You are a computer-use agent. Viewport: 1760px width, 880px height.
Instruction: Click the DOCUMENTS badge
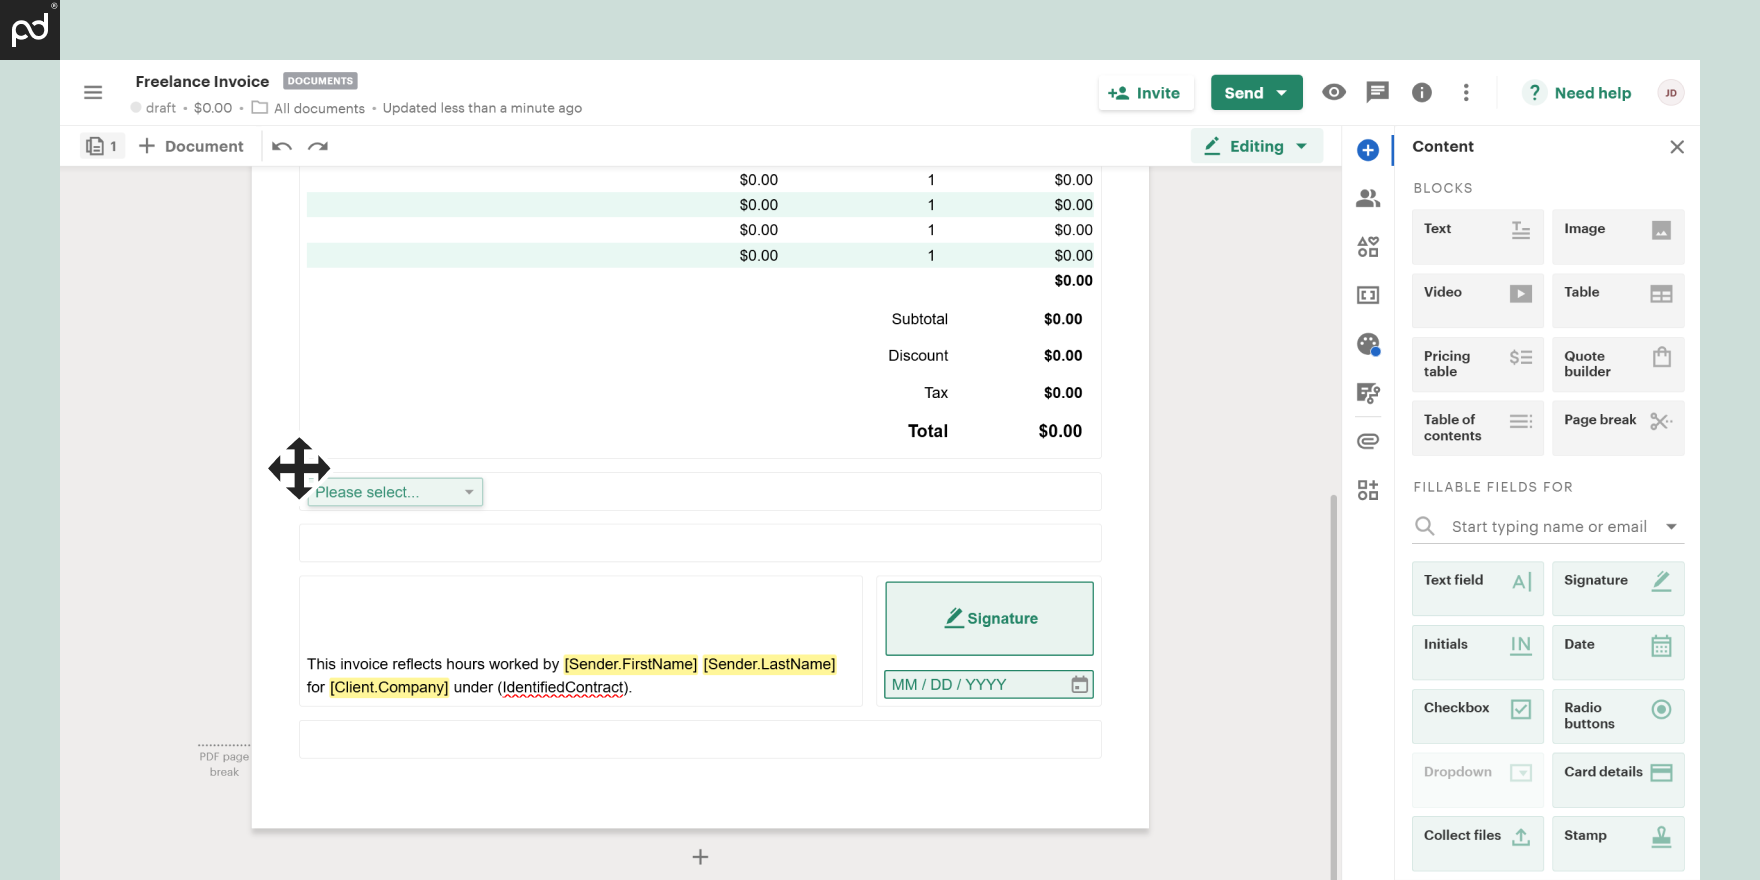[x=320, y=81]
